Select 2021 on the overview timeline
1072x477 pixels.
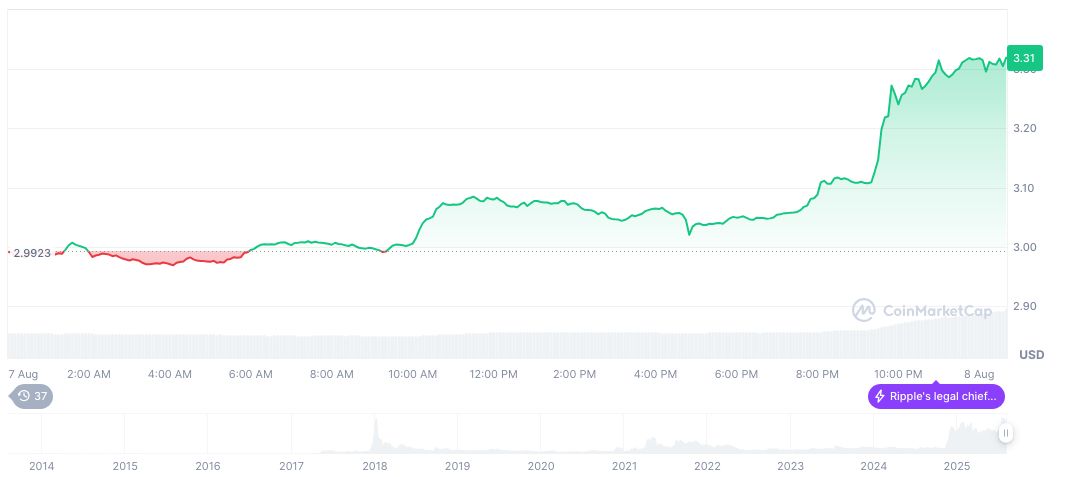(x=624, y=466)
